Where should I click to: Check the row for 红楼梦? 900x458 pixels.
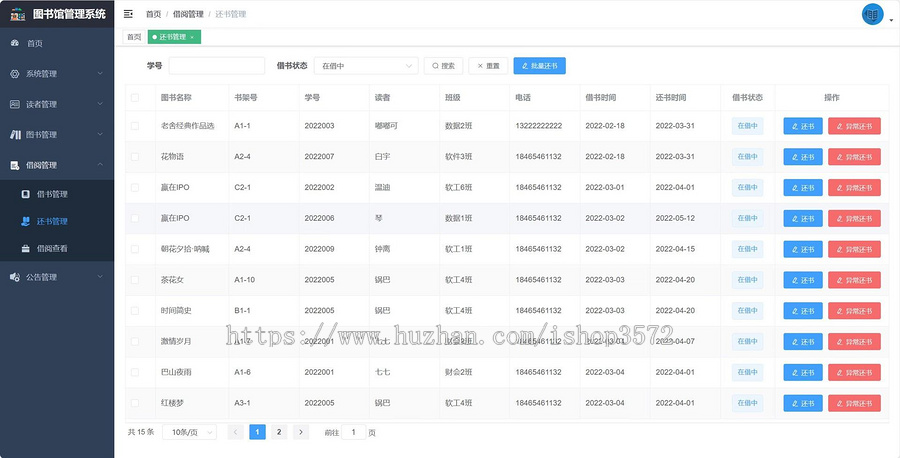[x=135, y=403]
